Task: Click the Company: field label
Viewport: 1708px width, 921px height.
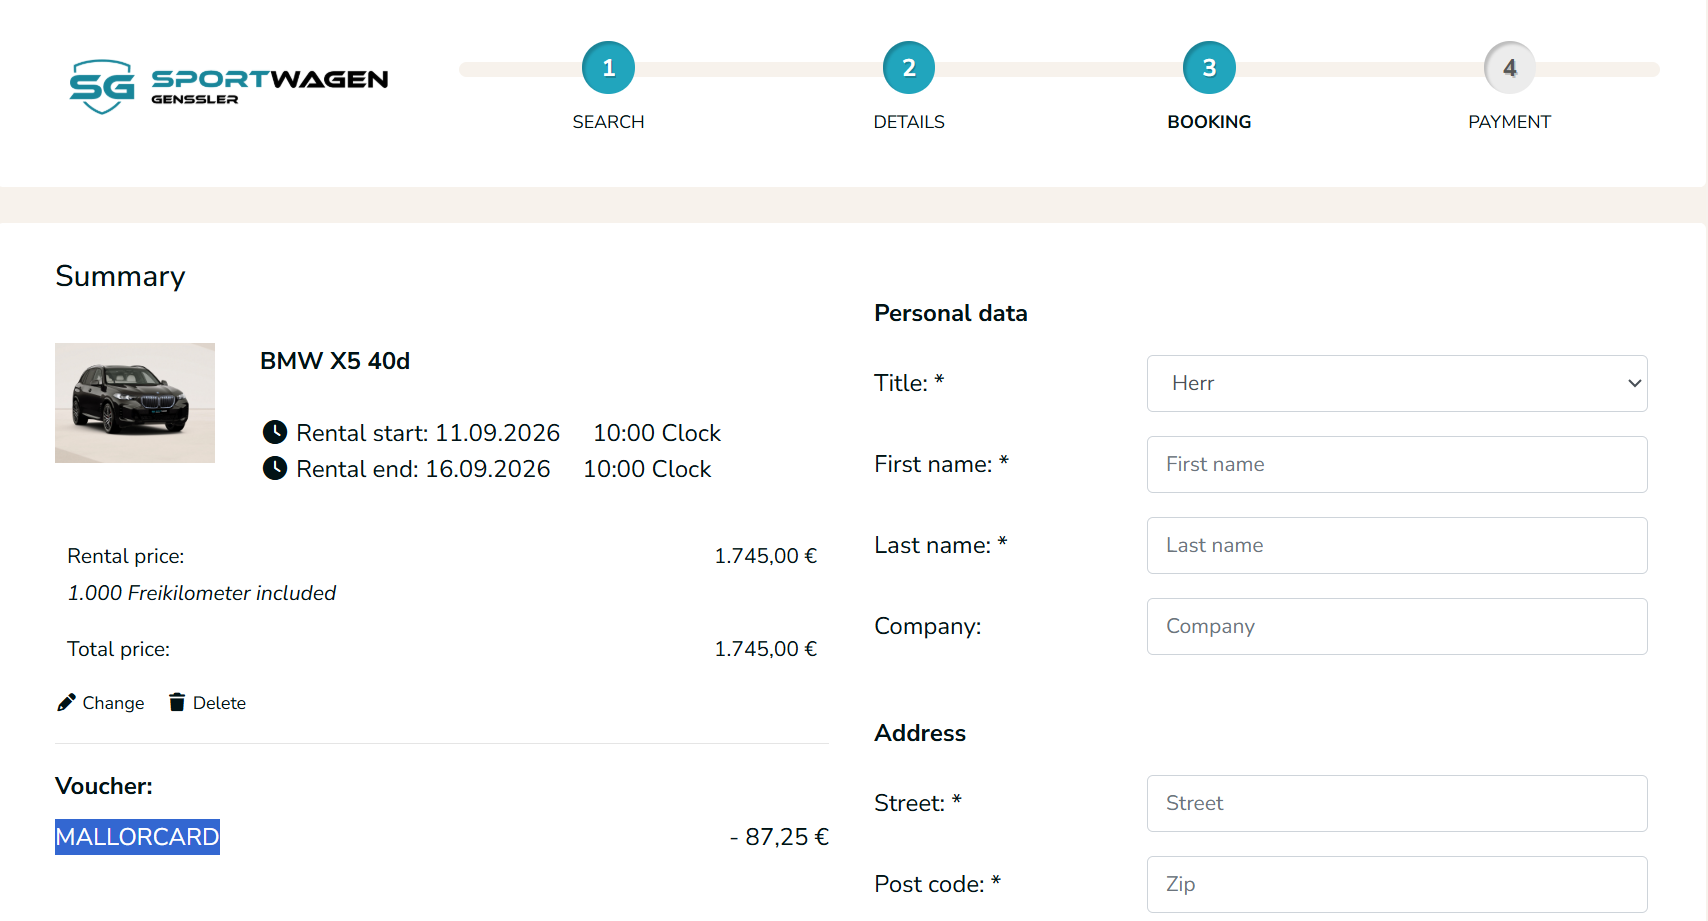Action: tap(928, 626)
